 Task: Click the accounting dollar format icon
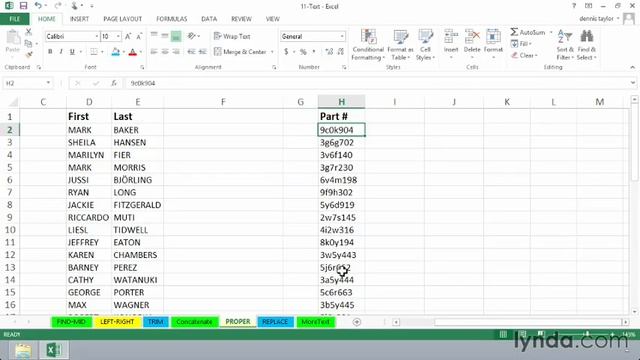tap(286, 51)
